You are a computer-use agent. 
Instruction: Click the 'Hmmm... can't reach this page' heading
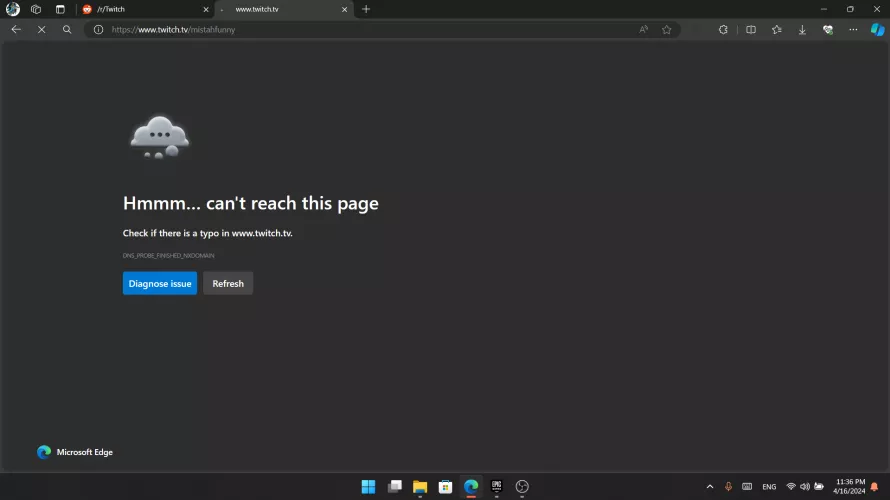pyautogui.click(x=250, y=203)
